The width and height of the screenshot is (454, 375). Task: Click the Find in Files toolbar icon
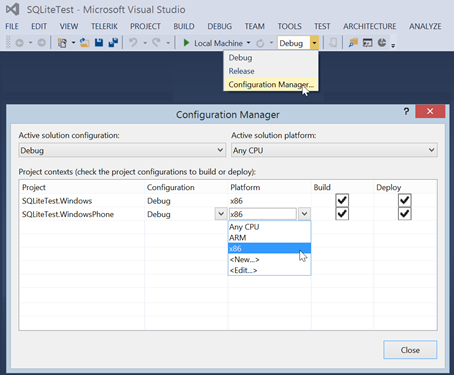[353, 43]
